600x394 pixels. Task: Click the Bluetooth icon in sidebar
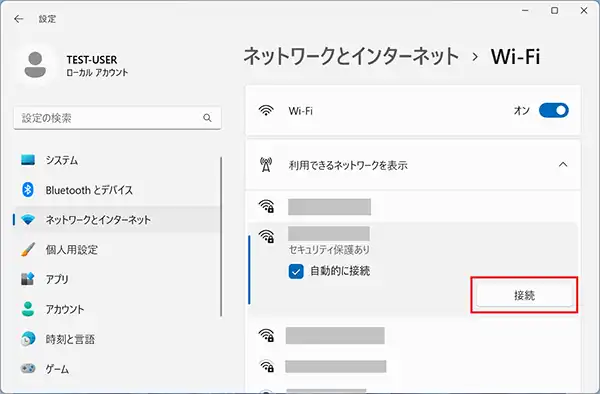coord(28,190)
